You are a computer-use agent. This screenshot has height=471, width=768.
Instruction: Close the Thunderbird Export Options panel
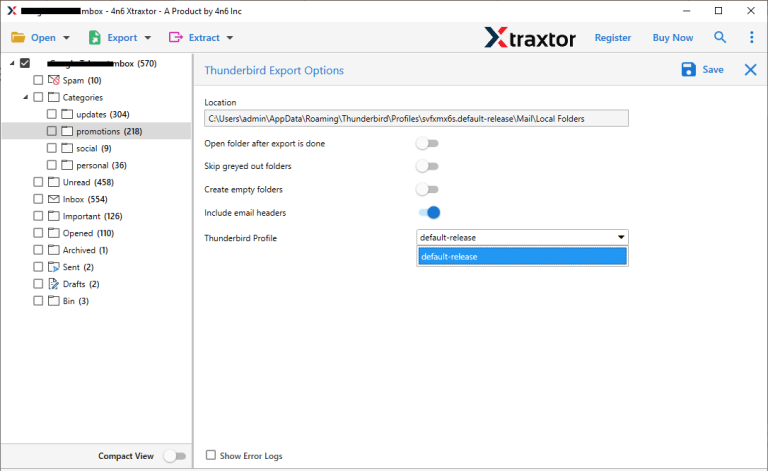pyautogui.click(x=750, y=70)
